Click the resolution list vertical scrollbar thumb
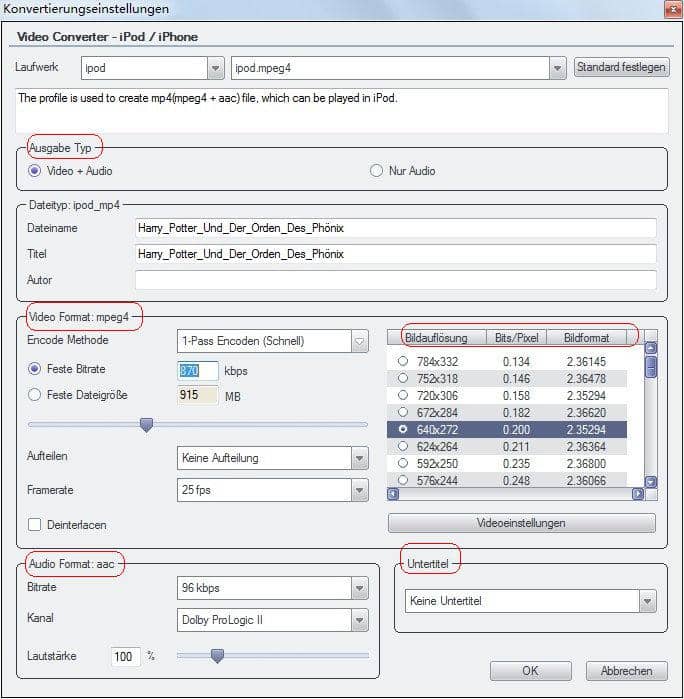This screenshot has height=699, width=684. (651, 367)
